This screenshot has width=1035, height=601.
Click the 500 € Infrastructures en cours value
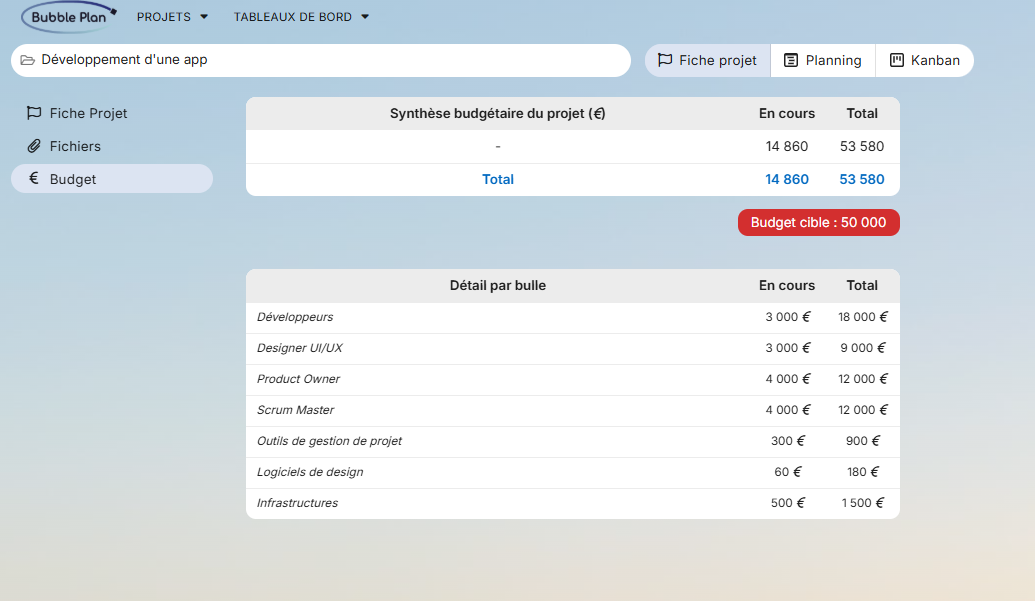pos(787,503)
